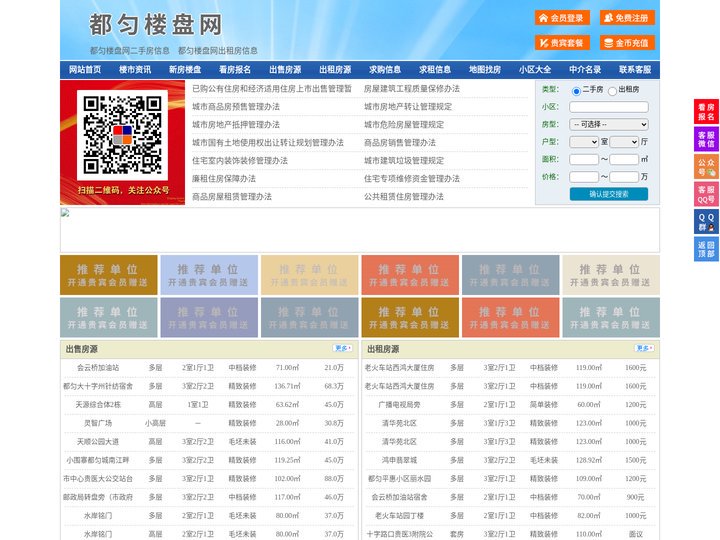The width and height of the screenshot is (720, 540).
Task: Open sale listing 都匀大十字州针纺宿舍
Action: pos(98,386)
